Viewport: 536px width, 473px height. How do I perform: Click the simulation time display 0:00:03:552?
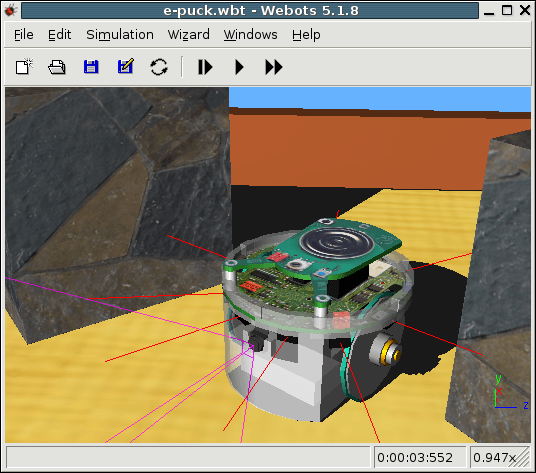[415, 458]
